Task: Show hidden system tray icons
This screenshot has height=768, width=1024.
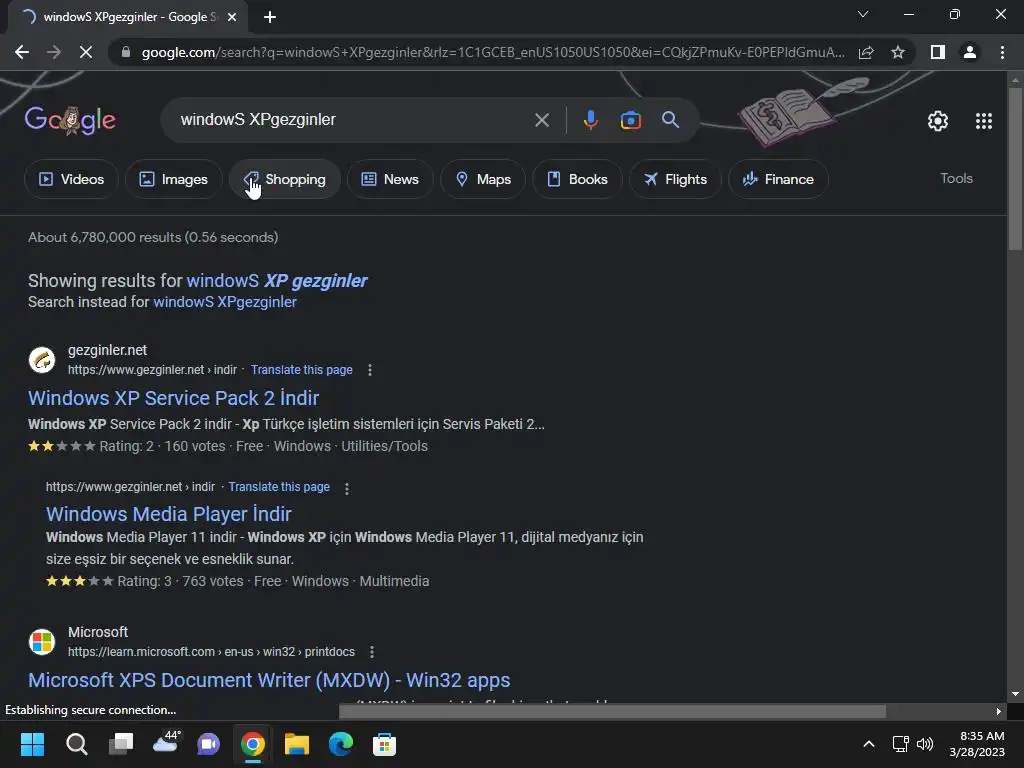Action: (x=869, y=744)
